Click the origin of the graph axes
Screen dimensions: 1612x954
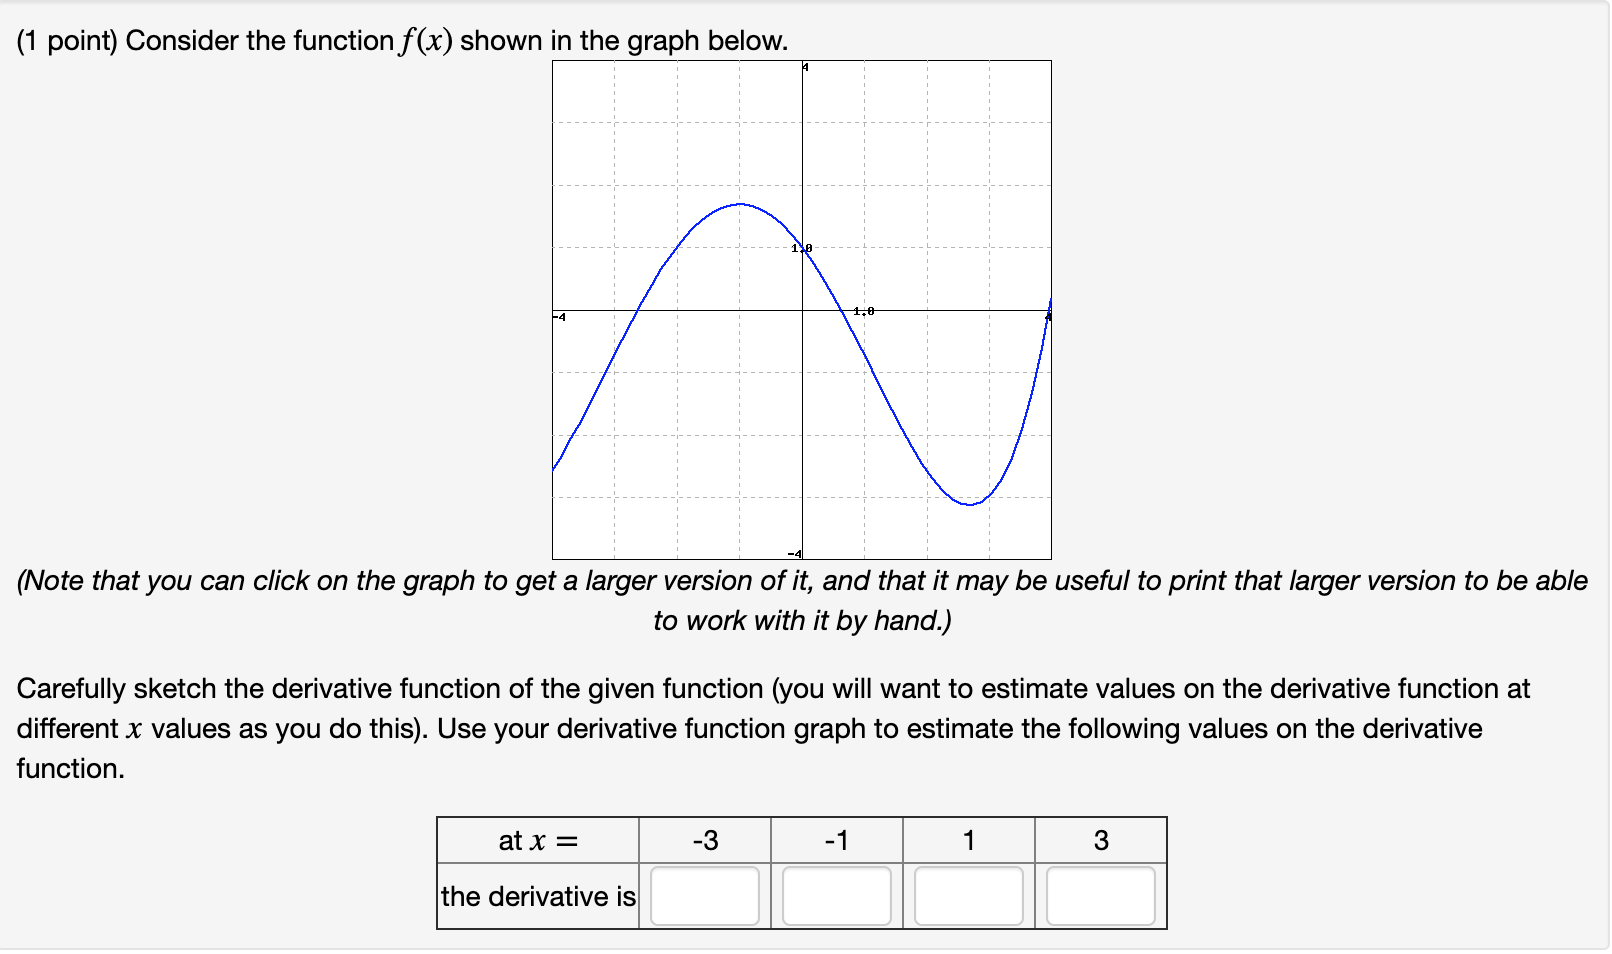803,311
